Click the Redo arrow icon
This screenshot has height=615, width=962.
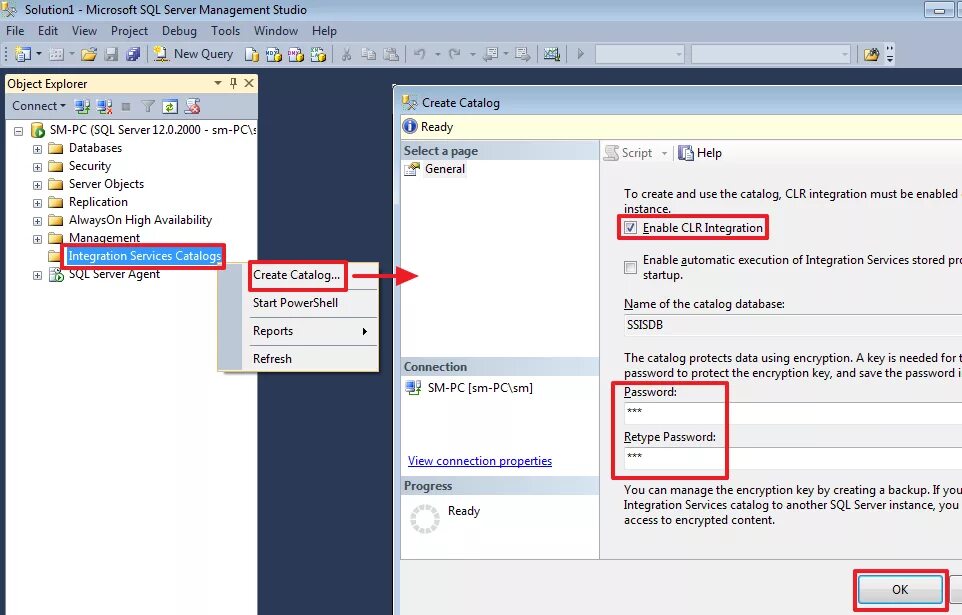(455, 54)
